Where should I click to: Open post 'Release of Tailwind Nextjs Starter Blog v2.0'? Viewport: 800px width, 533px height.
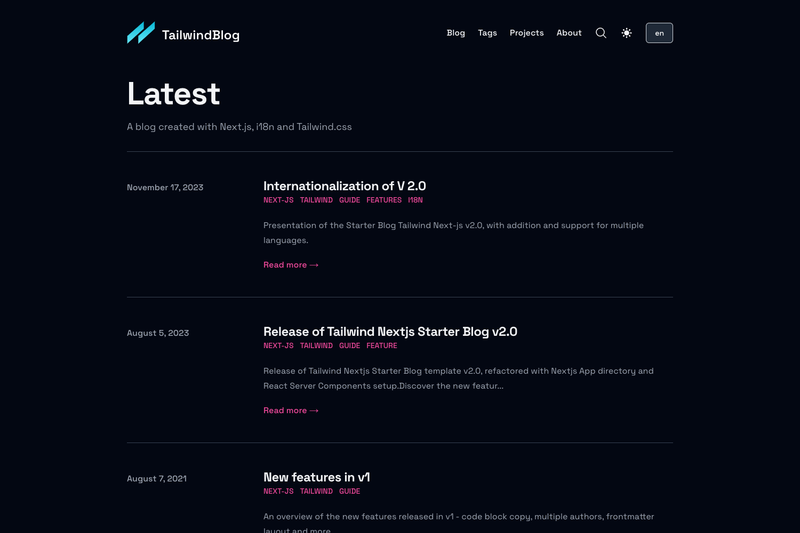coord(390,332)
